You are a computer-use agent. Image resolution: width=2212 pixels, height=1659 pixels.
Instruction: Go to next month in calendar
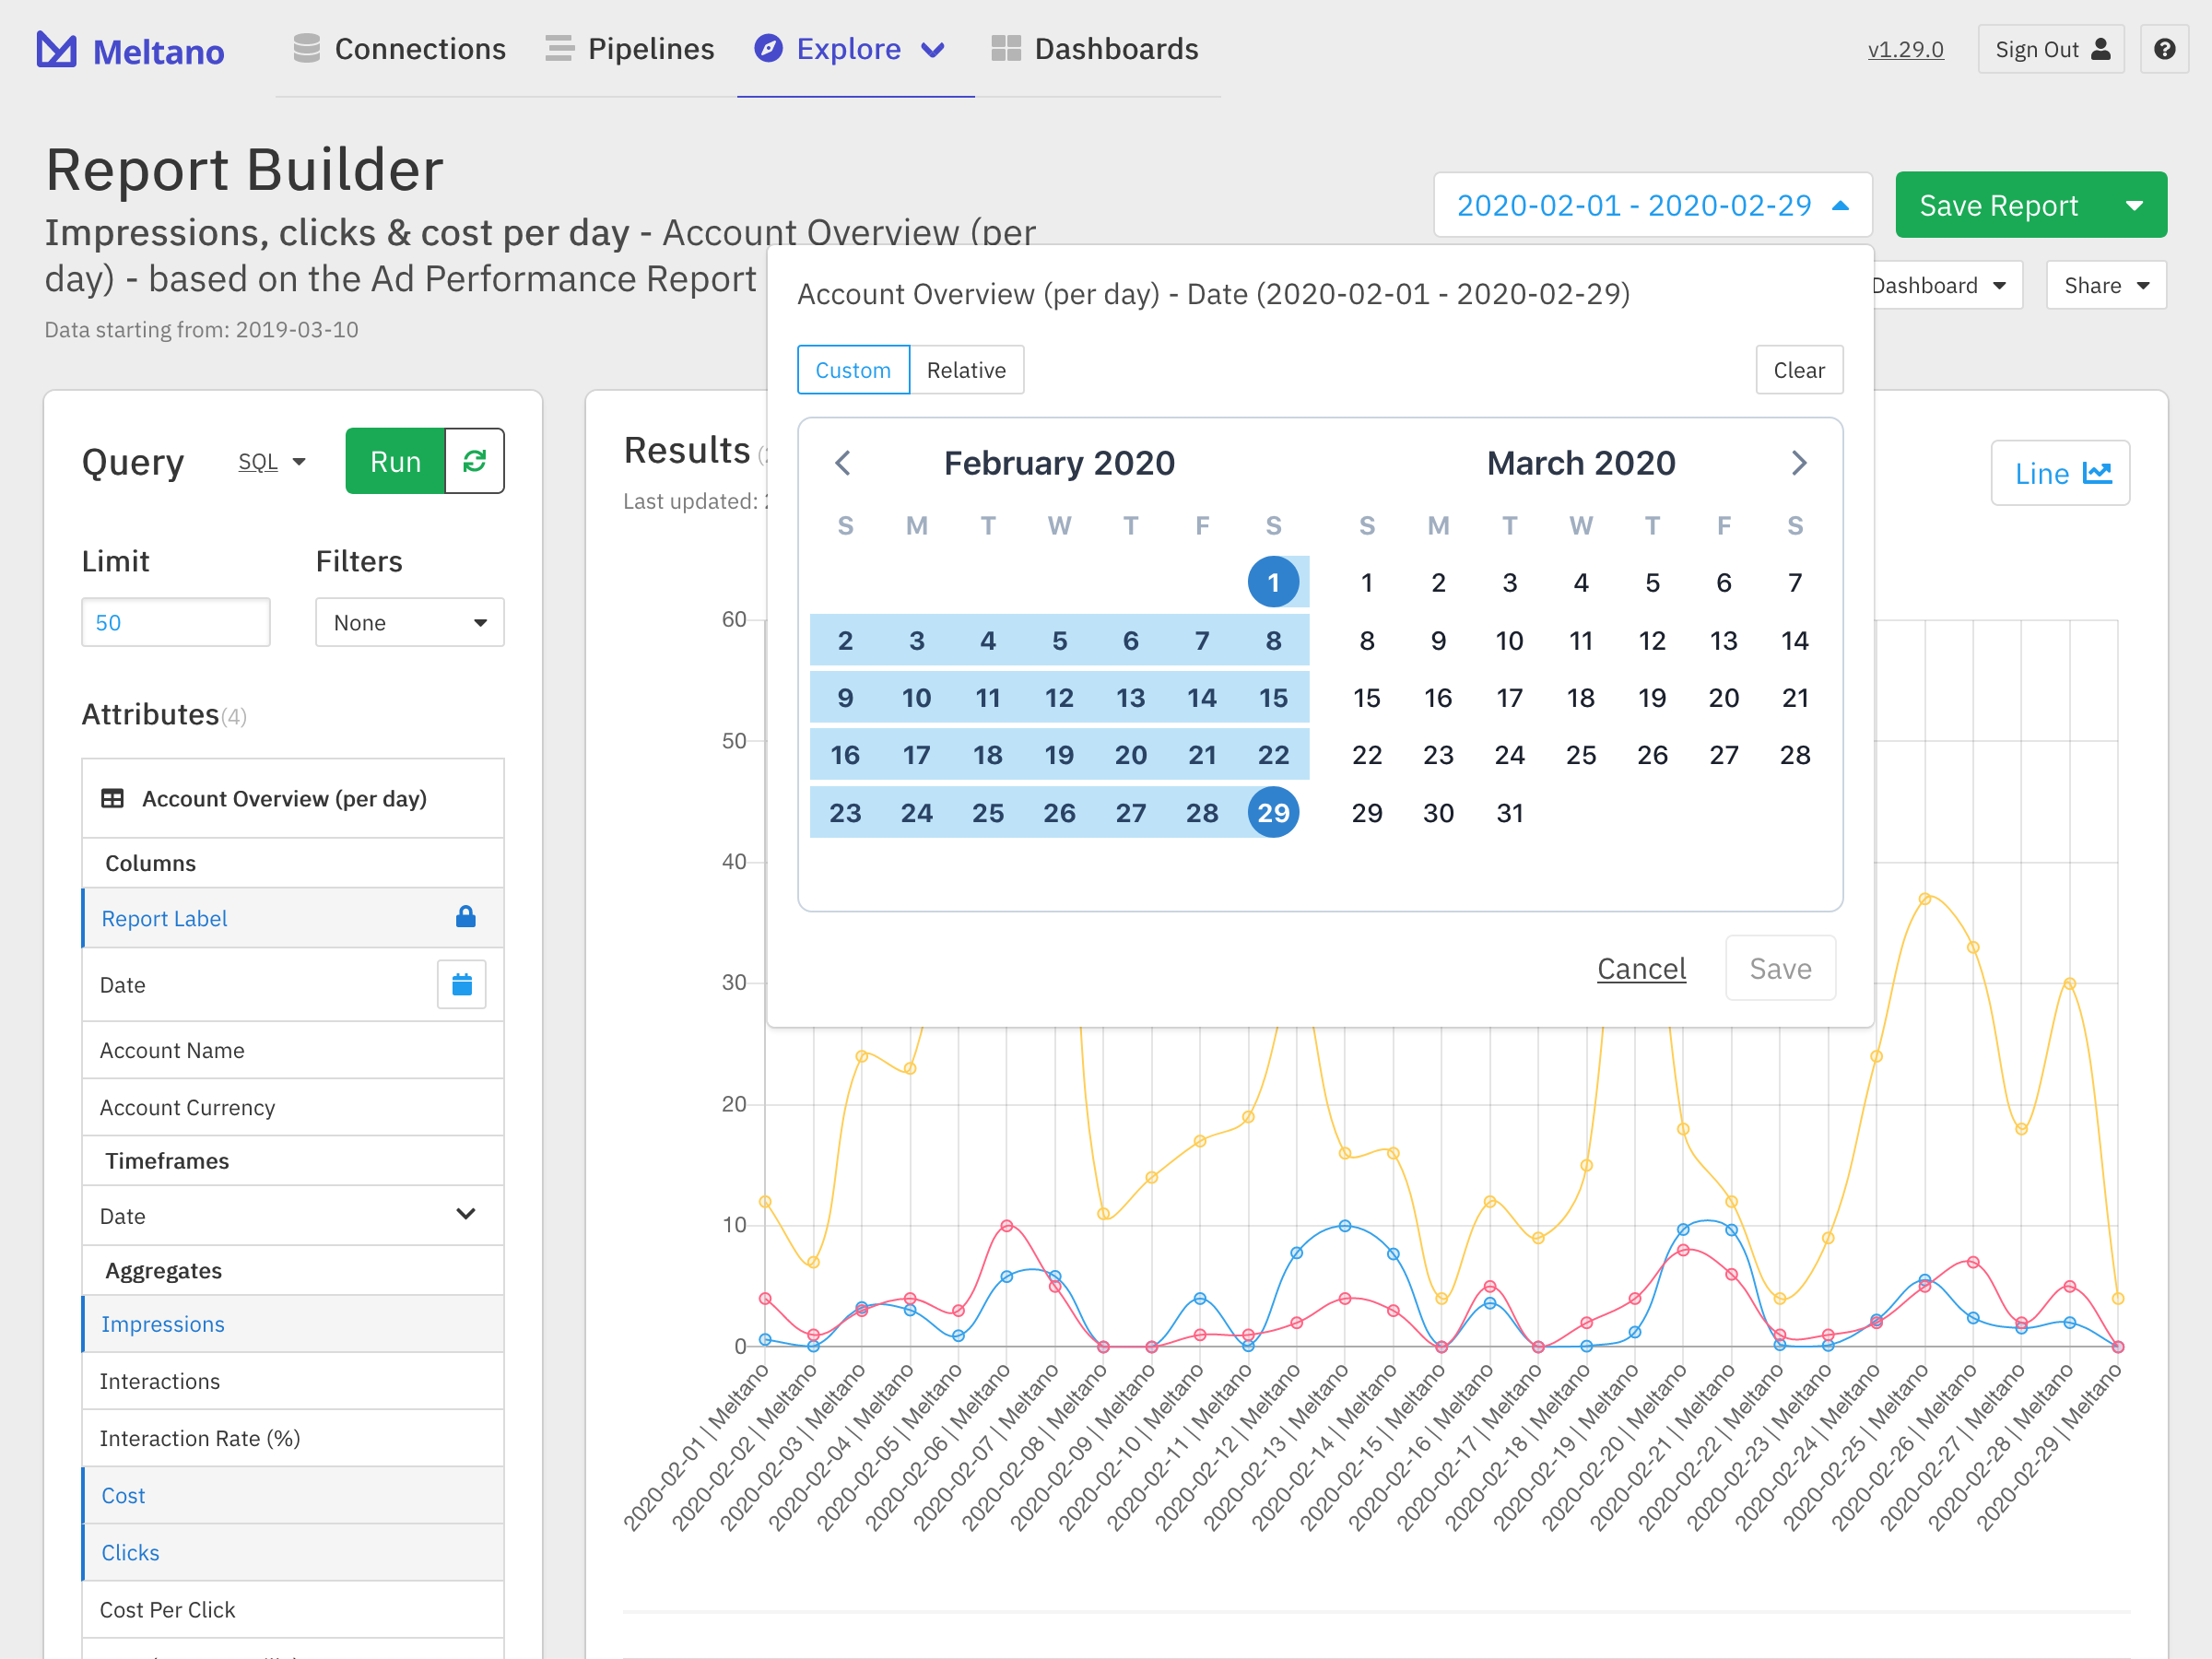tap(1798, 463)
